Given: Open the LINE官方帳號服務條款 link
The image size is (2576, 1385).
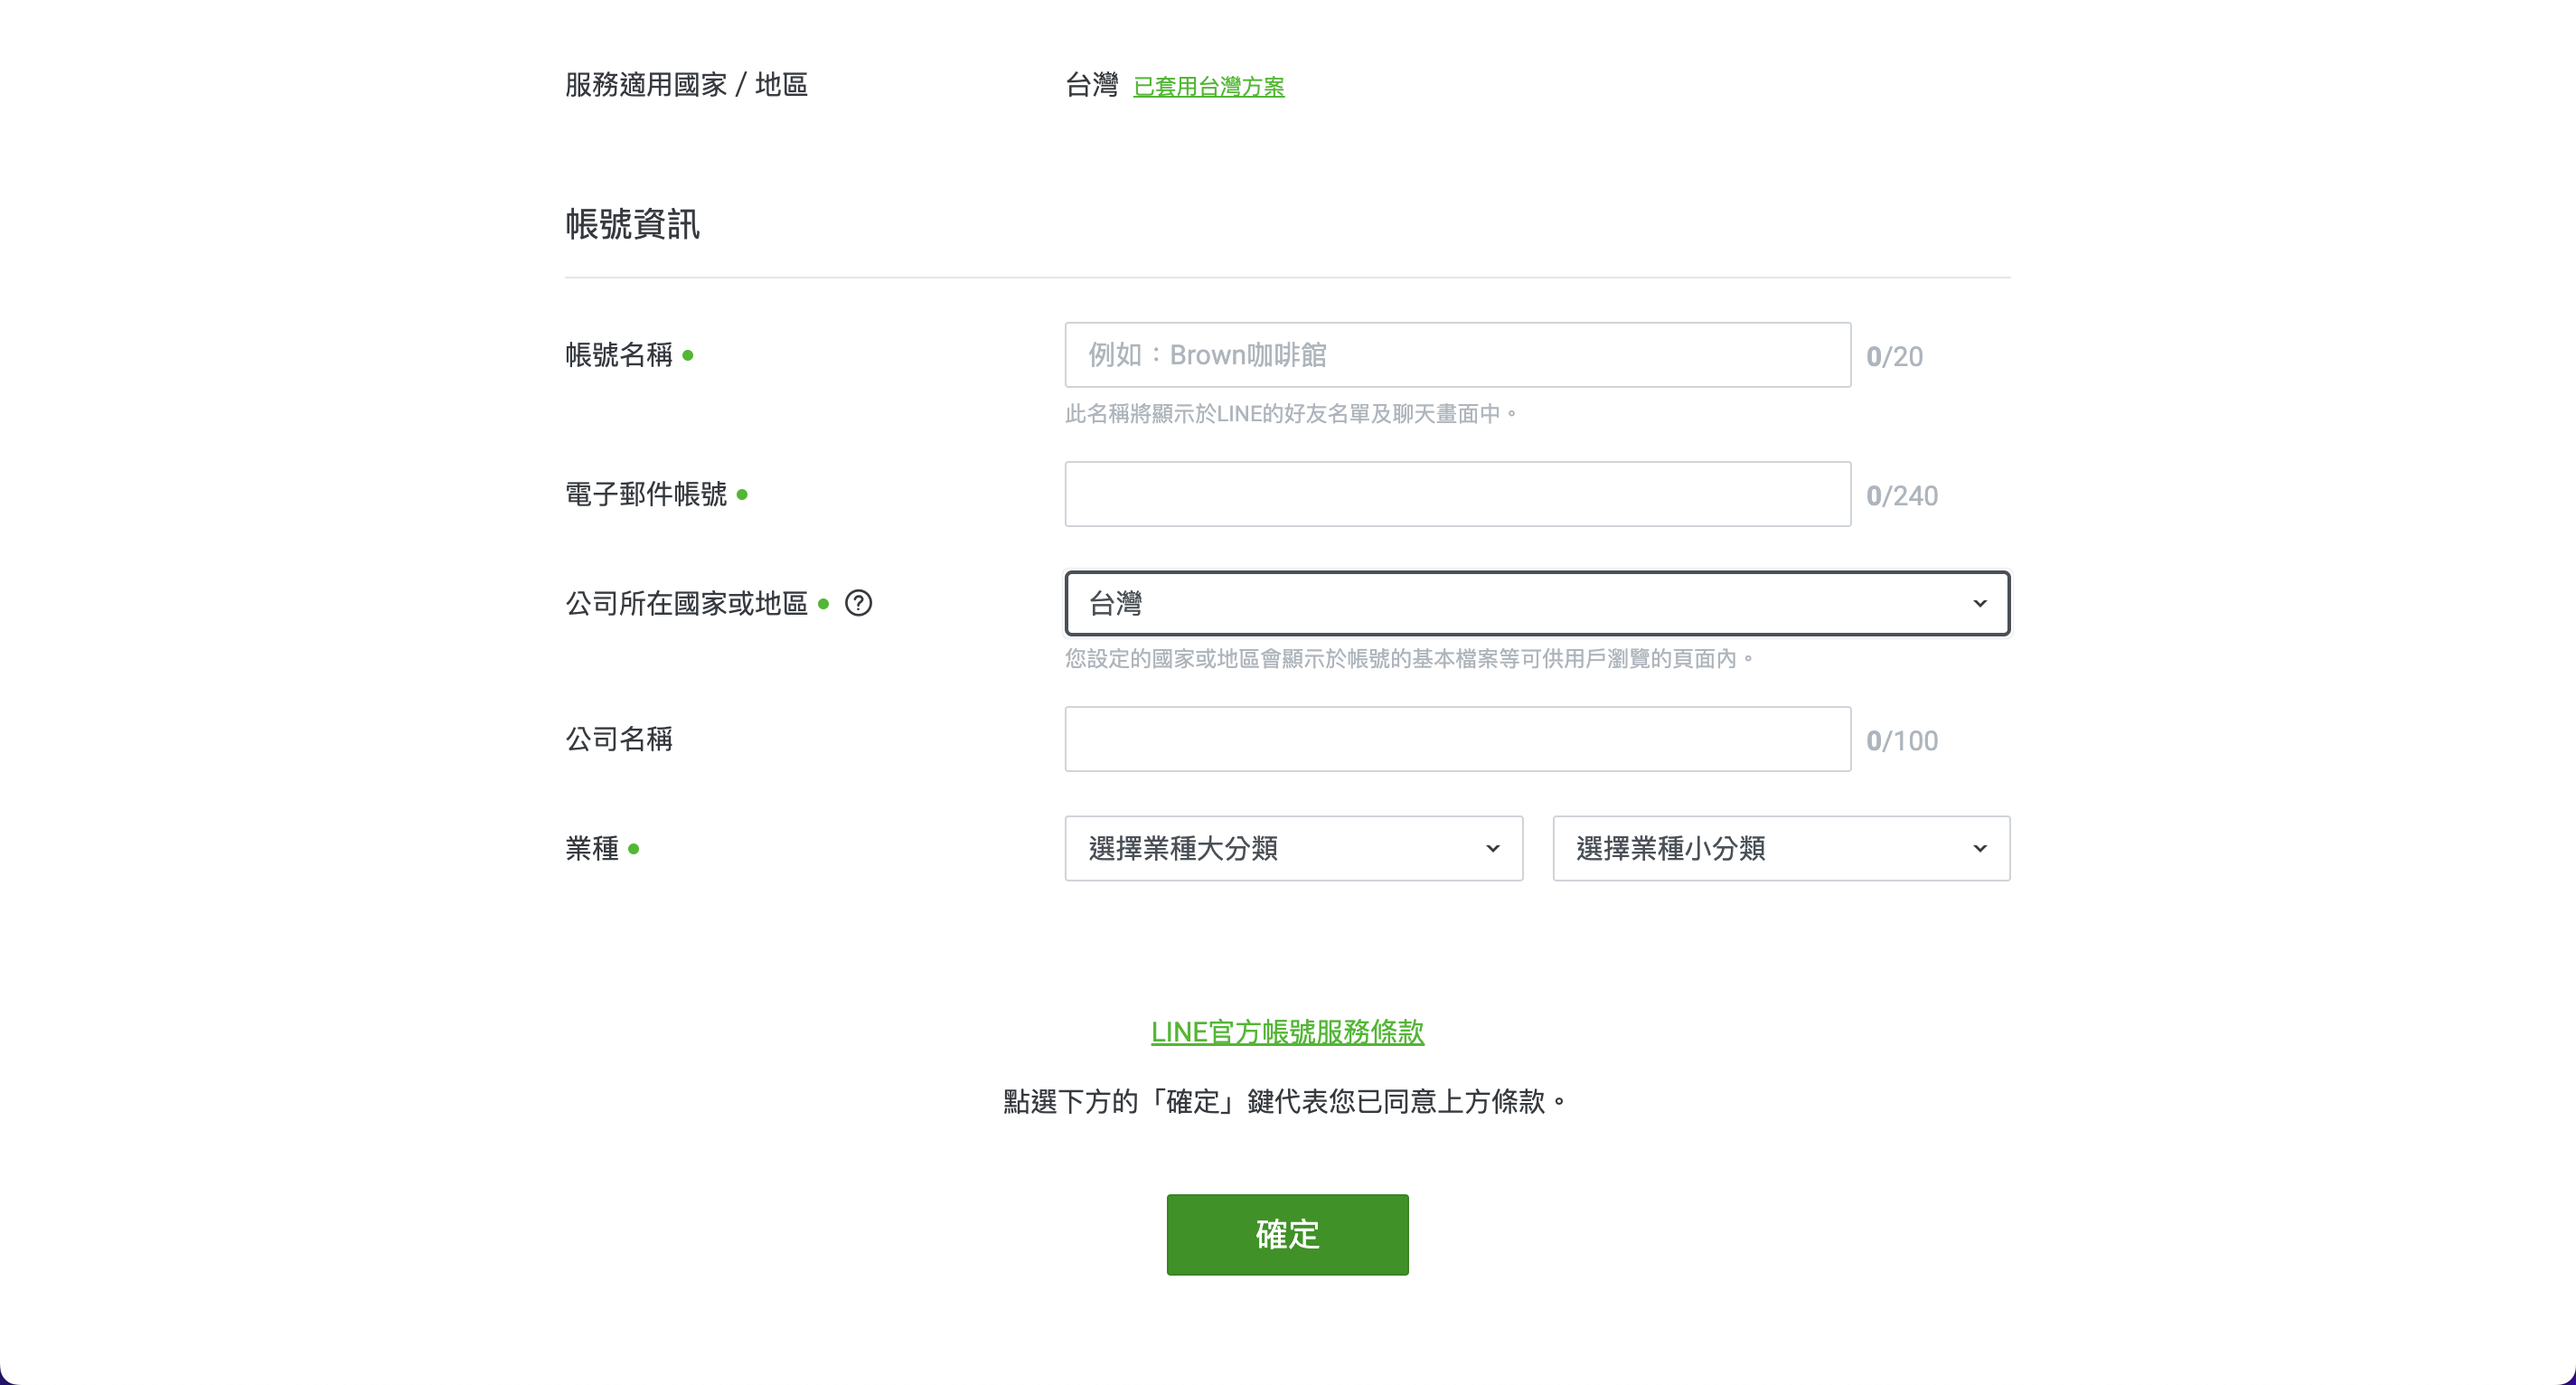Looking at the screenshot, I should click(x=1287, y=1032).
